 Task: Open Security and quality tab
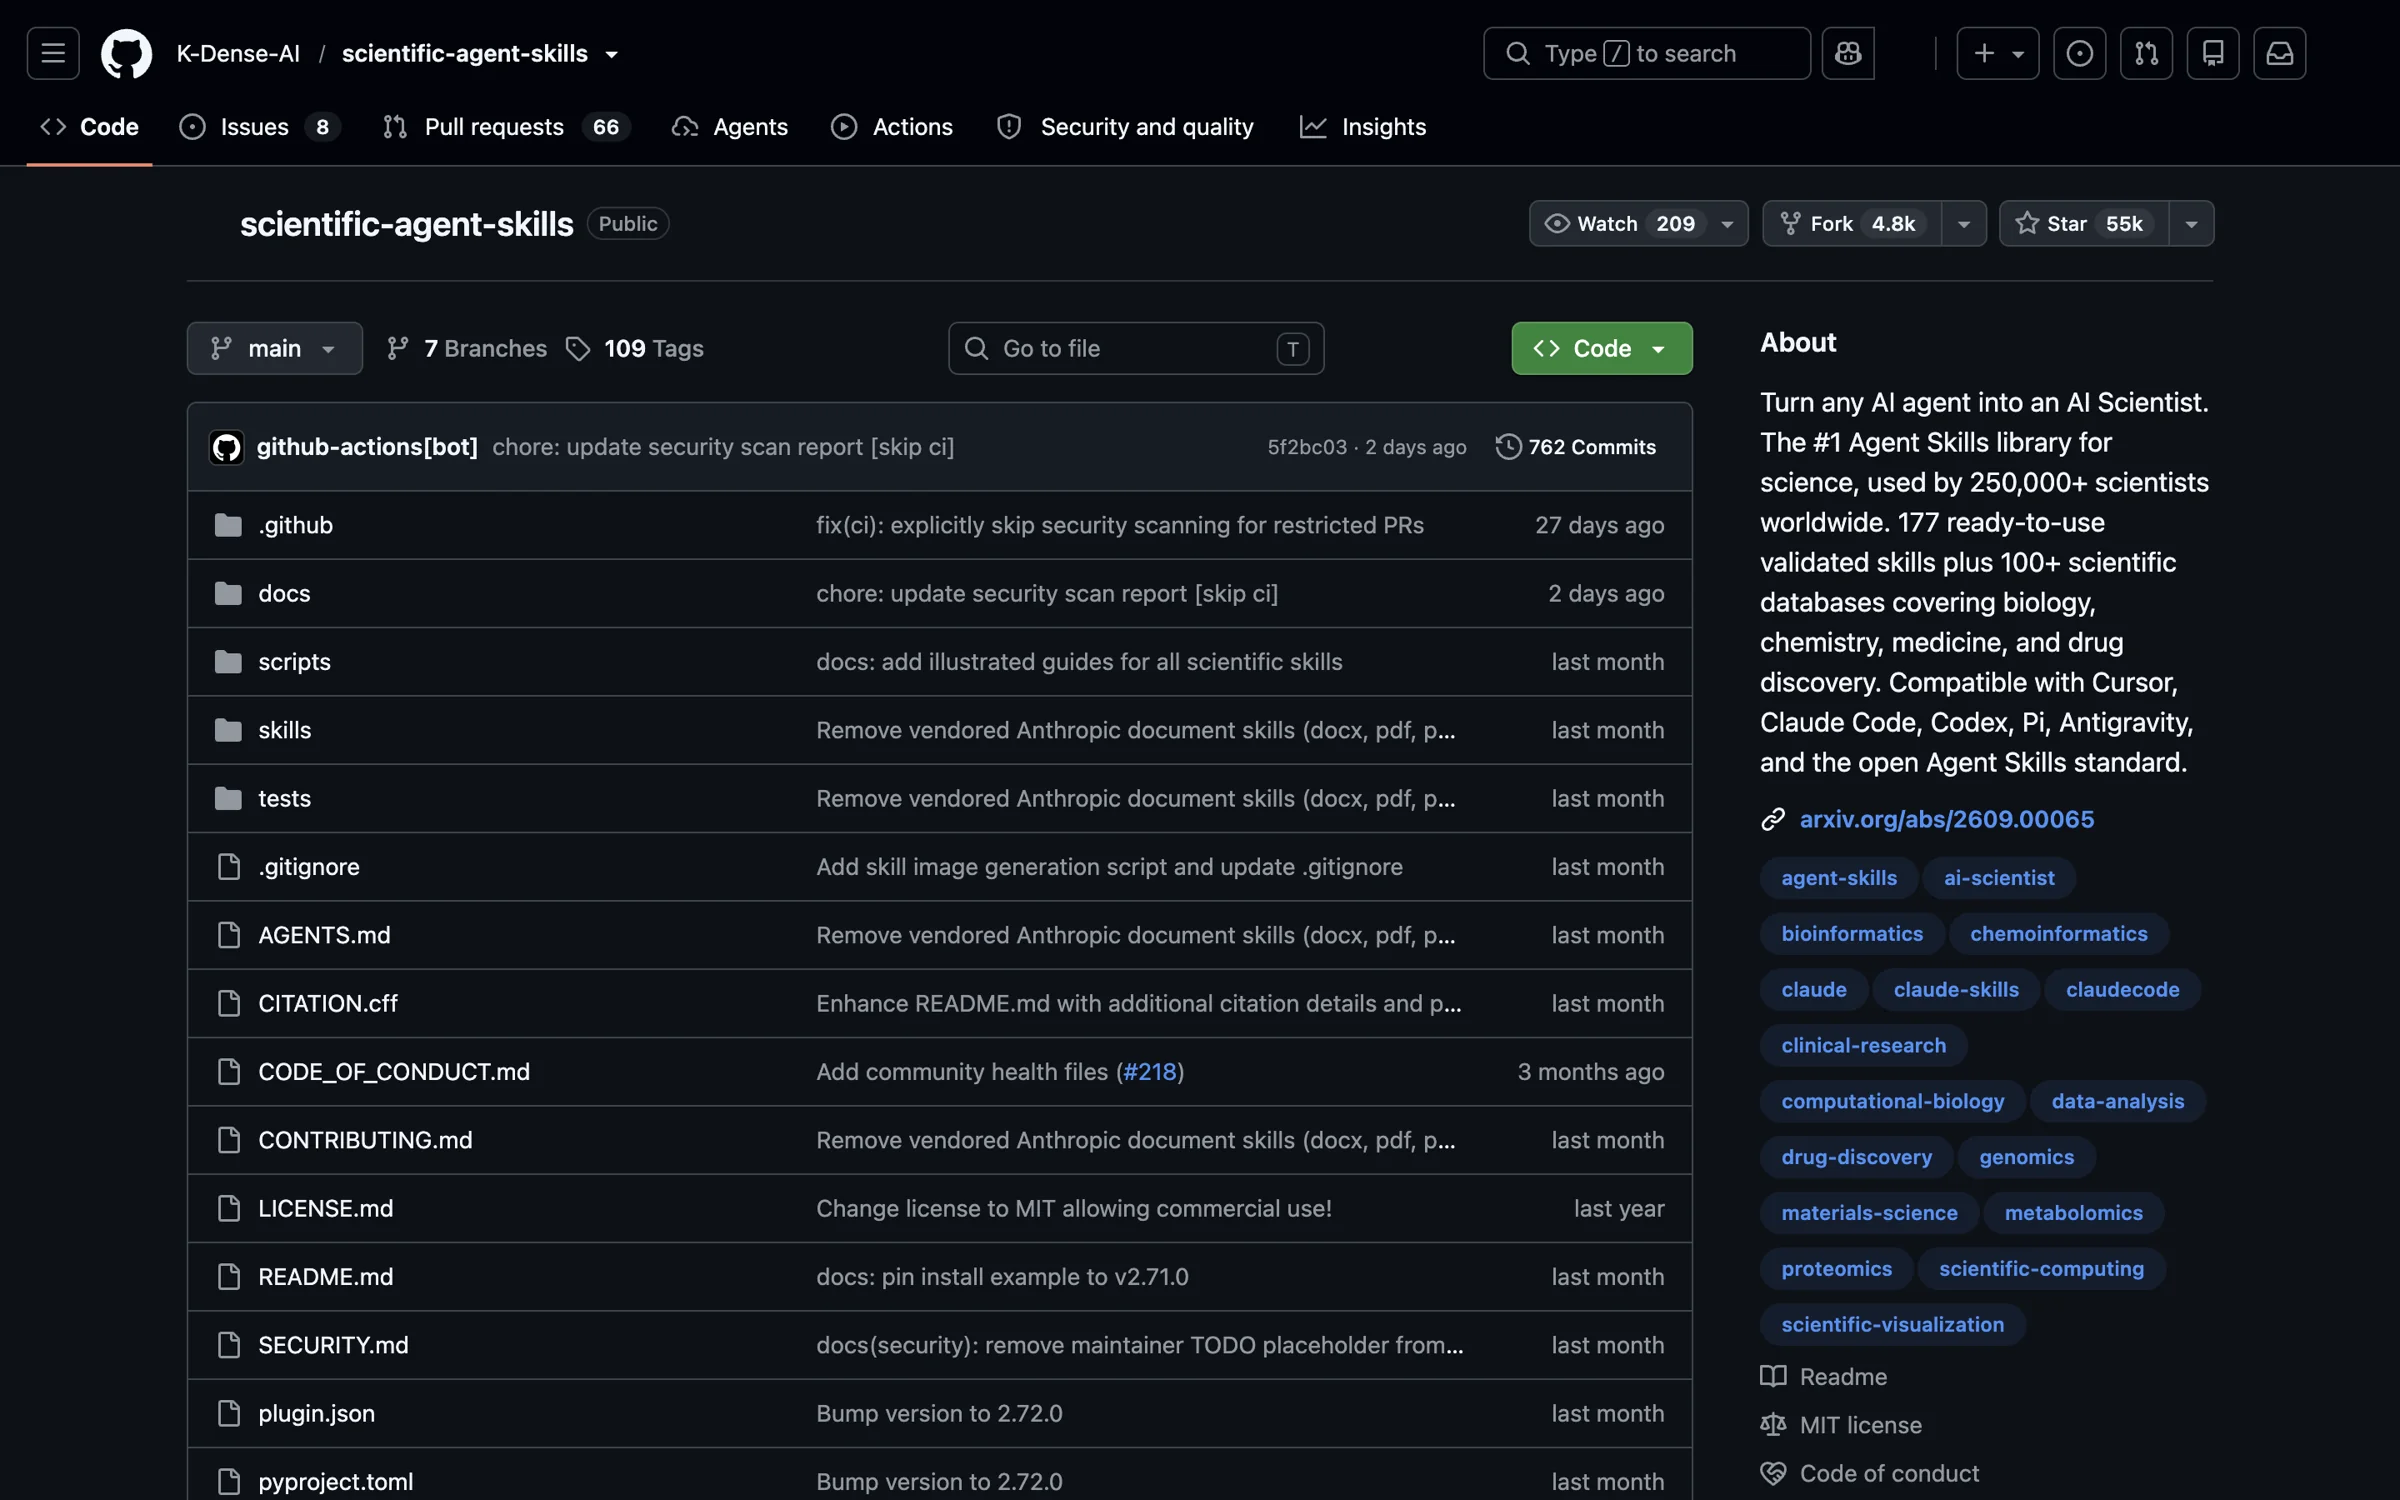tap(1125, 127)
